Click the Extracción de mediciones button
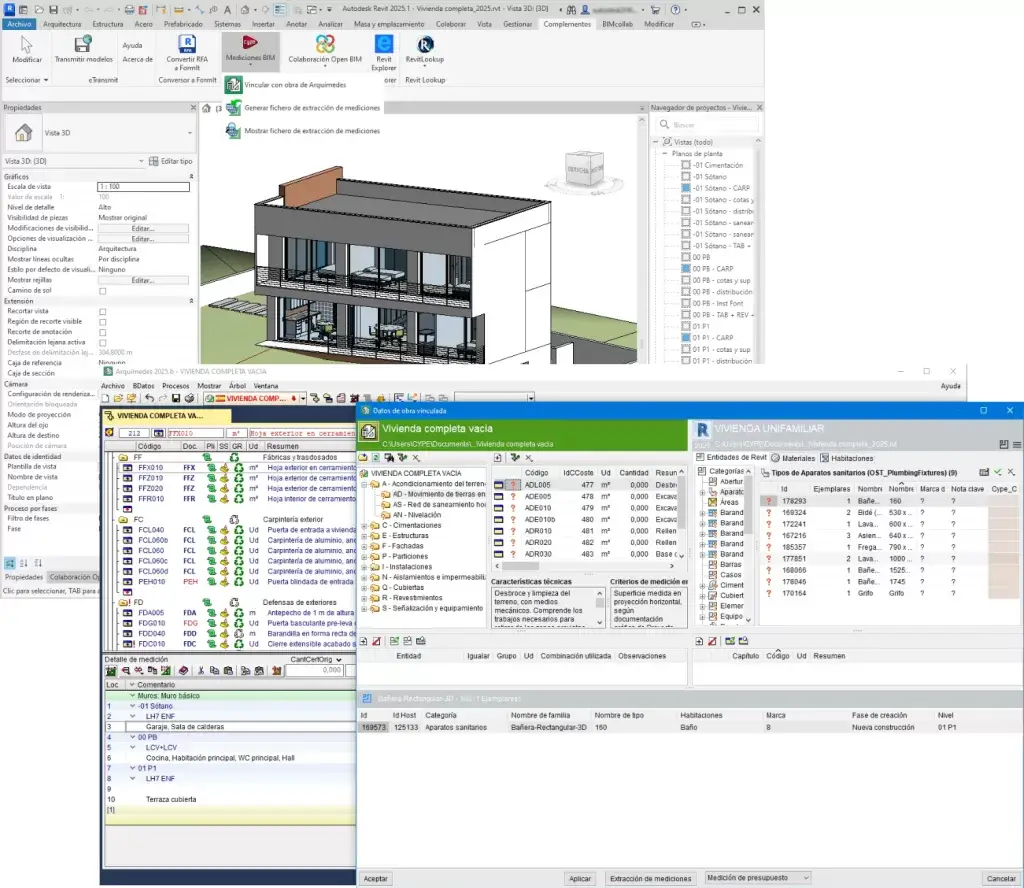This screenshot has width=1024, height=888. click(x=651, y=878)
